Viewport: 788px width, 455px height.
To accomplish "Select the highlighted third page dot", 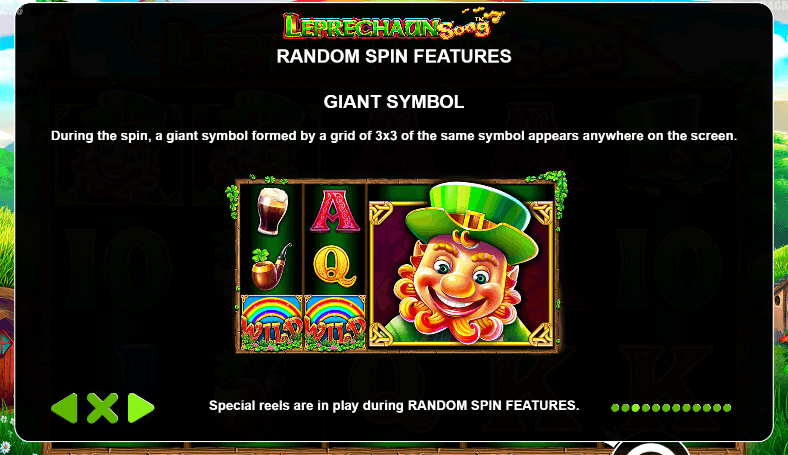I will pos(635,408).
